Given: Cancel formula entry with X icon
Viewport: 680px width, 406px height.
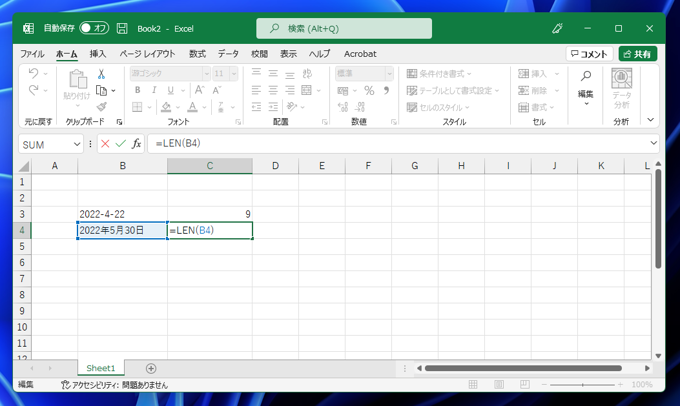Looking at the screenshot, I should coord(105,144).
